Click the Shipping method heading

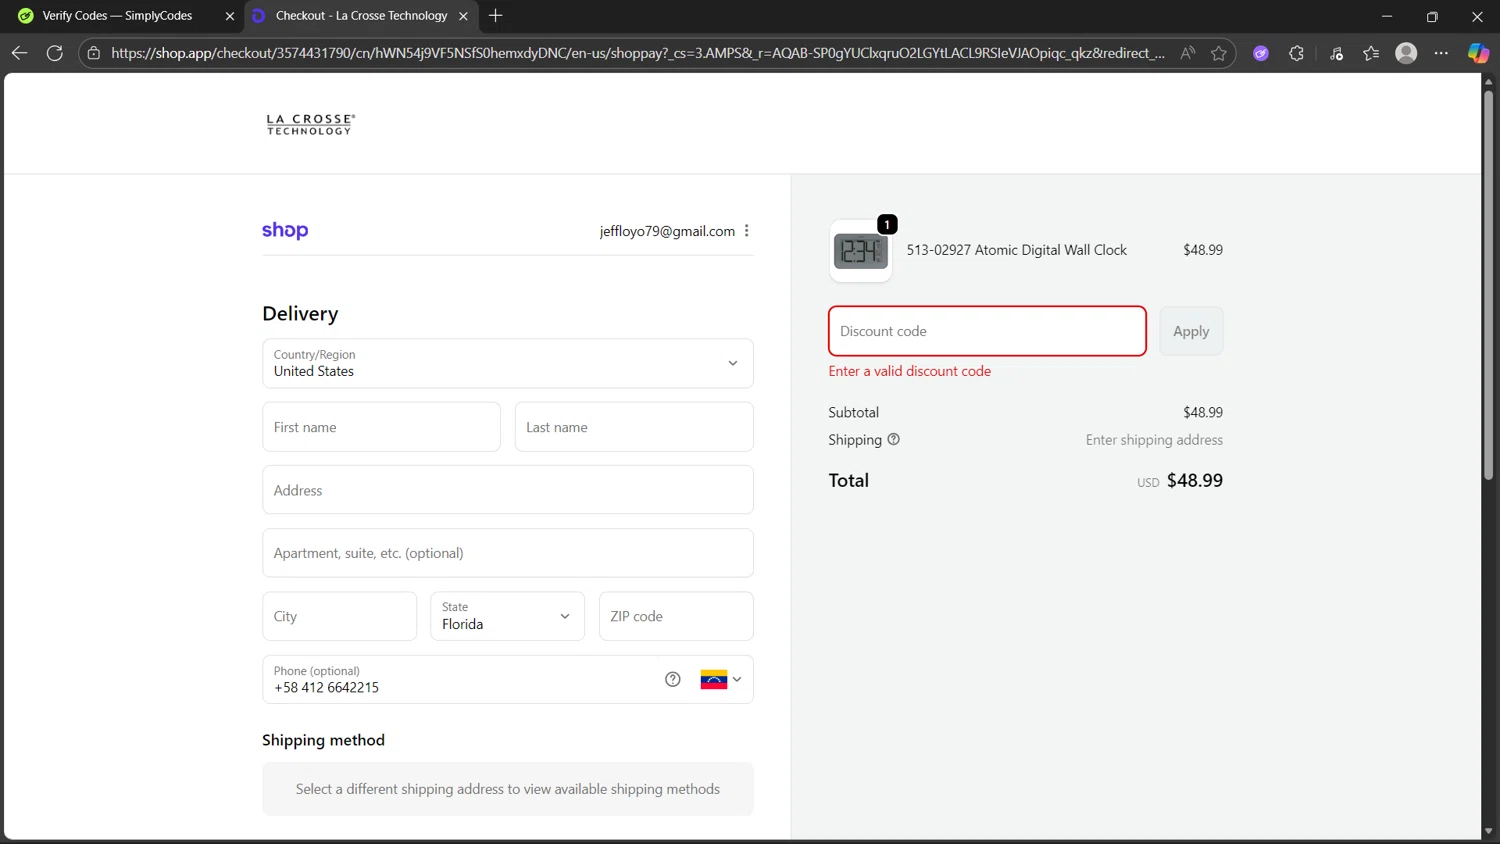coord(323,740)
